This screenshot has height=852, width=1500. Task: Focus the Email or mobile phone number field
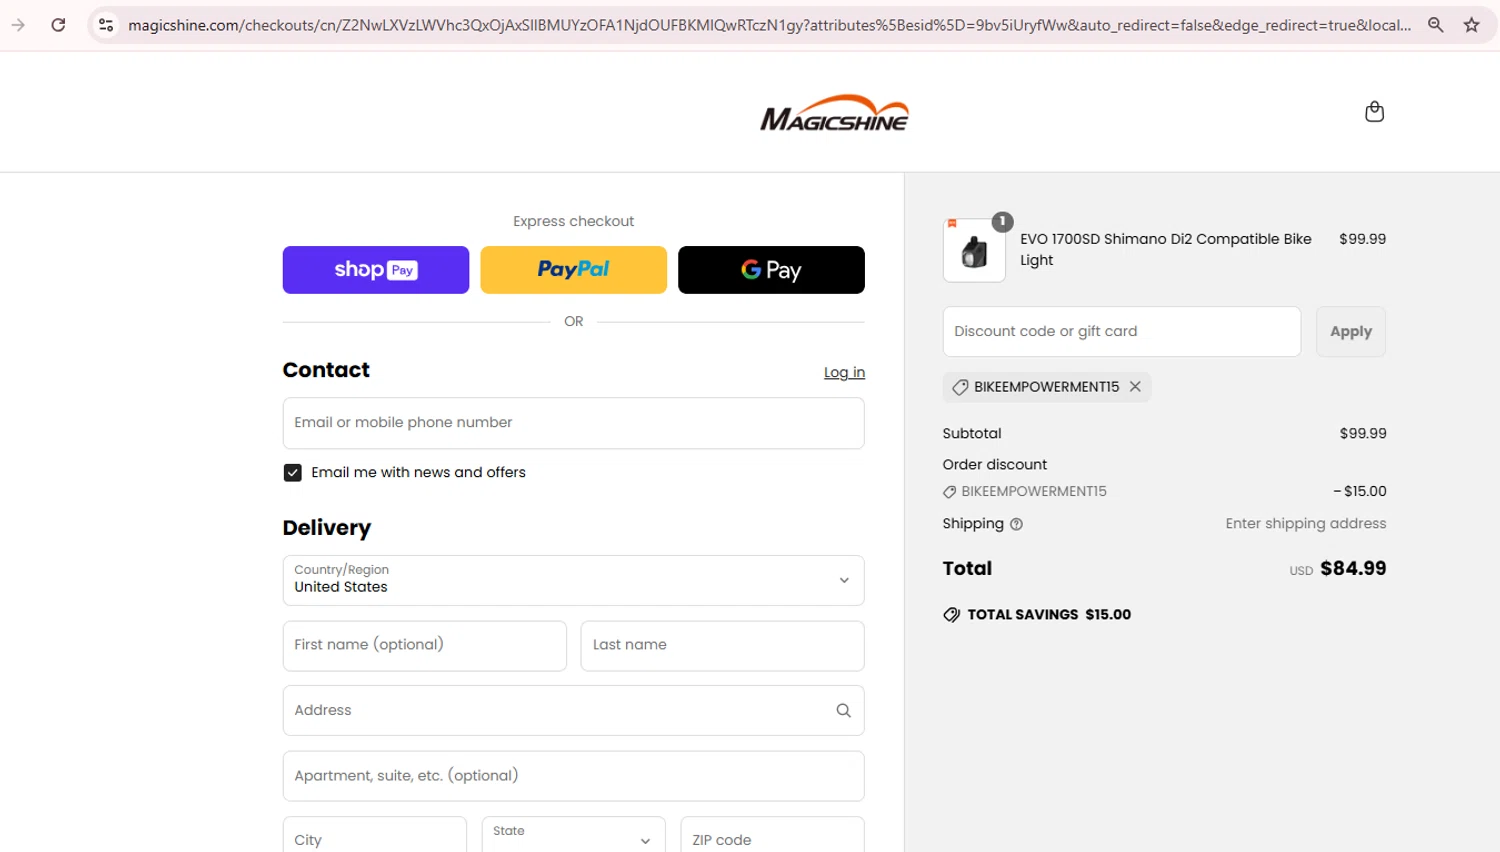coord(573,423)
